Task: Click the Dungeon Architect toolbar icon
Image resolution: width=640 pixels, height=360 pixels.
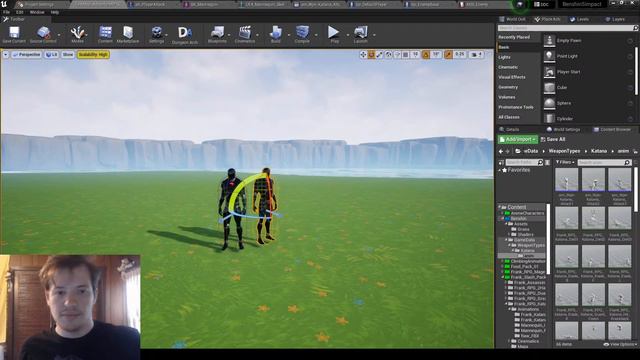Action: coord(184,32)
